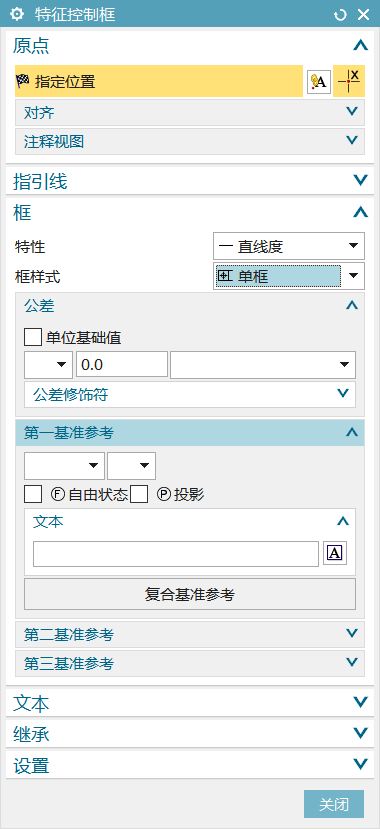Enable the 单位基础值 checkbox

33,338
